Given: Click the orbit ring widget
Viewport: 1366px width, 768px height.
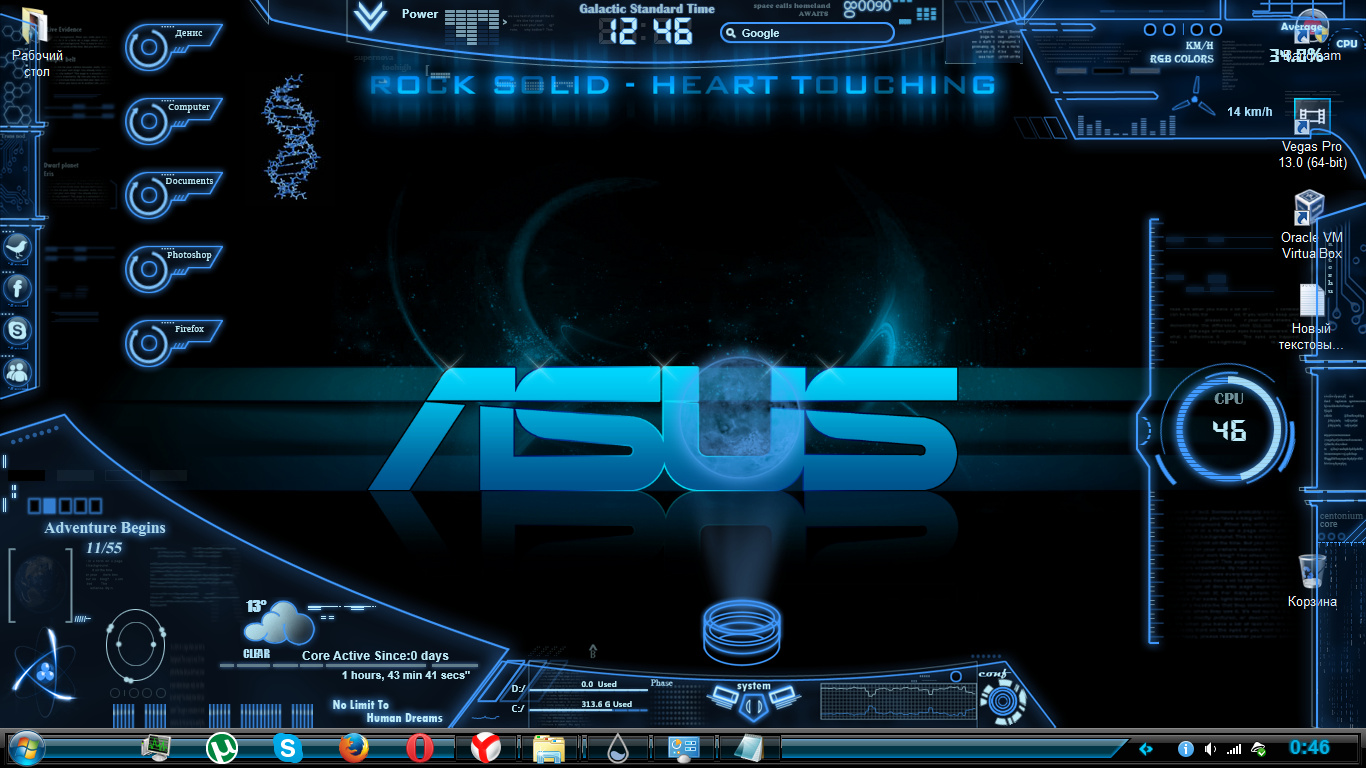Looking at the screenshot, I should (134, 647).
